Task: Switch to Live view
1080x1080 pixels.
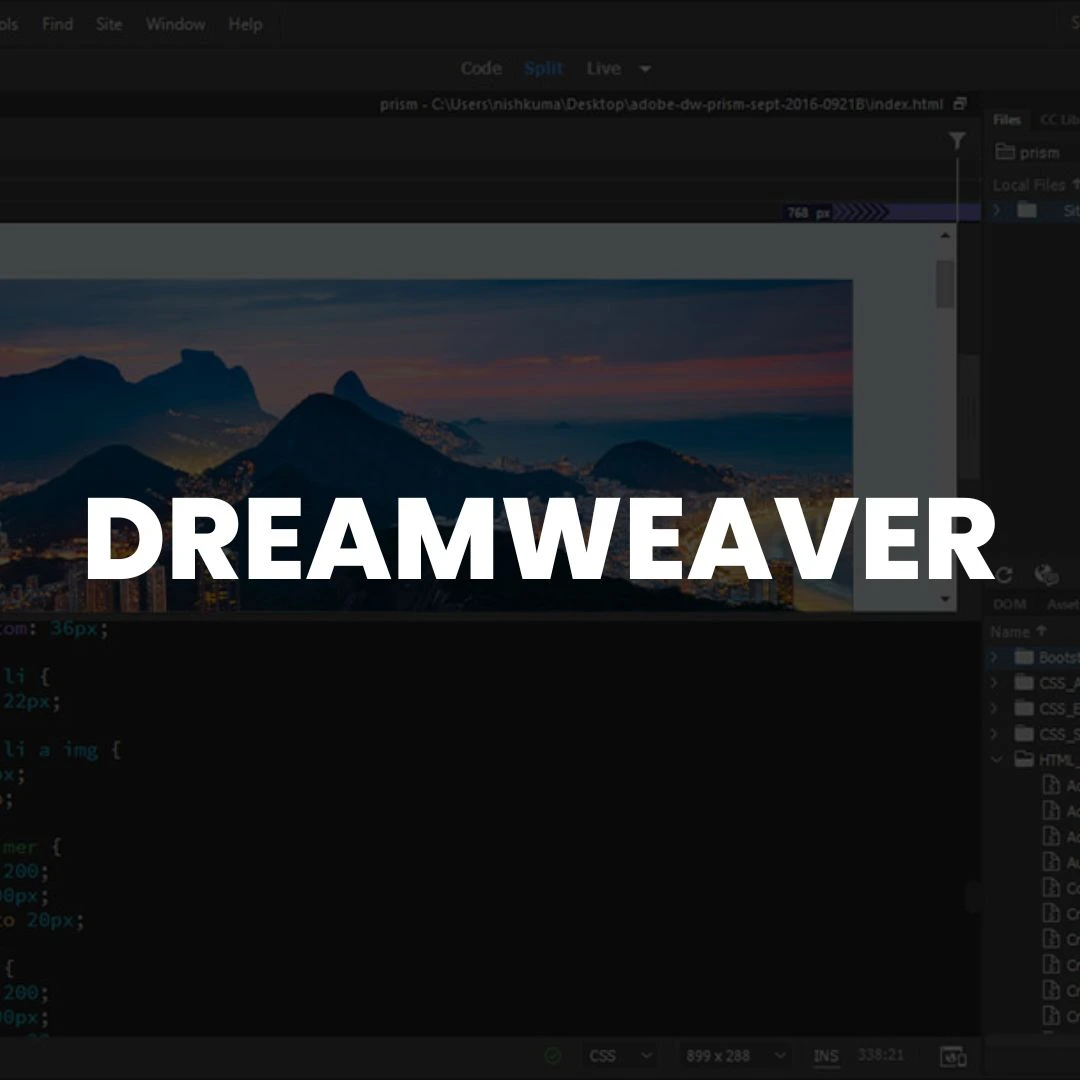Action: tap(602, 68)
